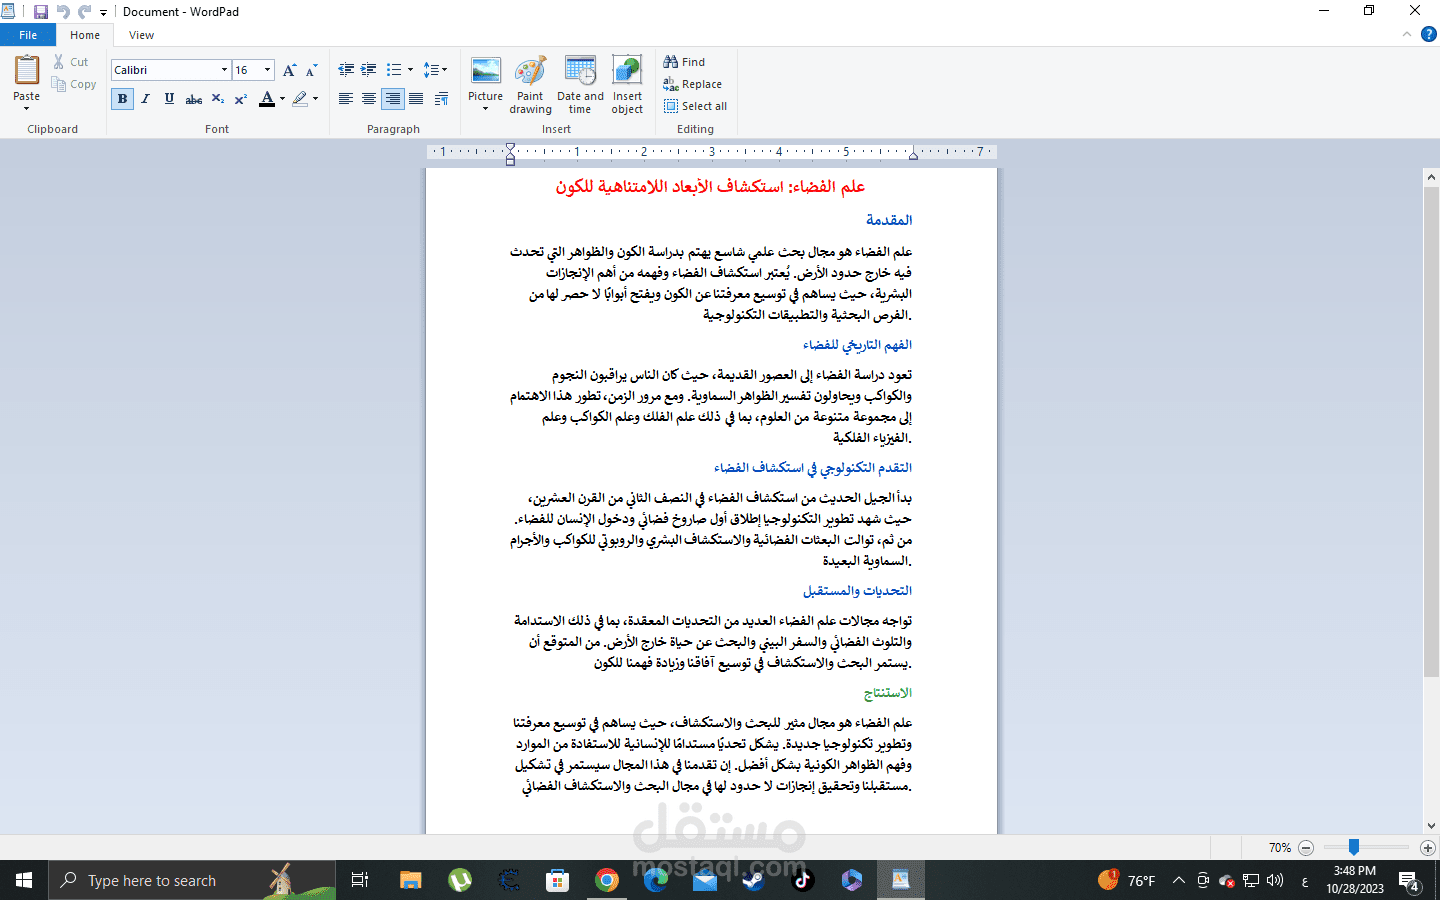Open Microsoft Edge from the taskbar
Viewport: 1440px width, 900px height.
coord(655,880)
